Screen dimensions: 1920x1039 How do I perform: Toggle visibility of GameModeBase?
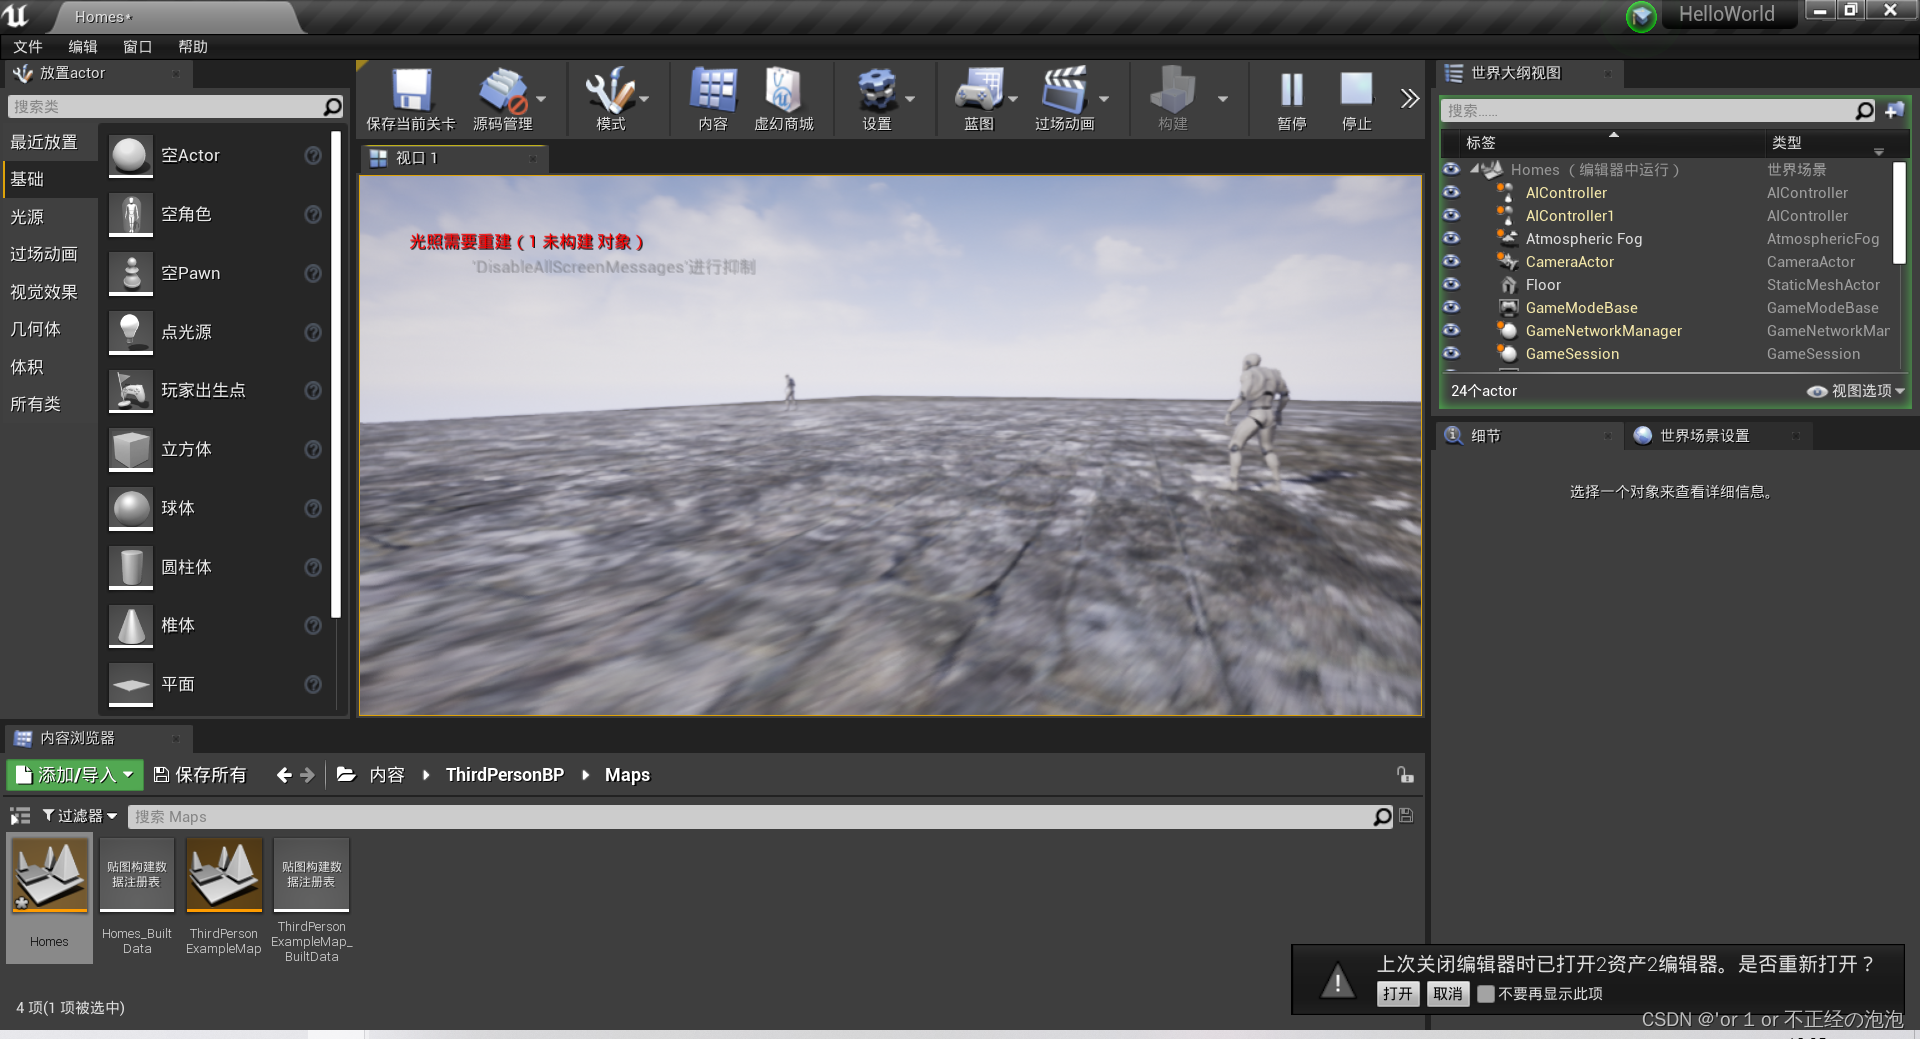(1451, 308)
